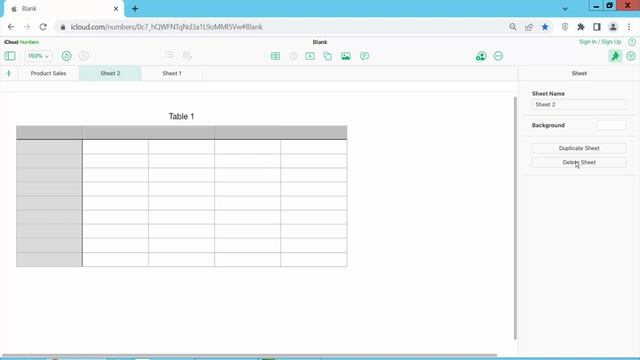Open the help question mark icon
The width and height of the screenshot is (640, 360).
point(632,42)
